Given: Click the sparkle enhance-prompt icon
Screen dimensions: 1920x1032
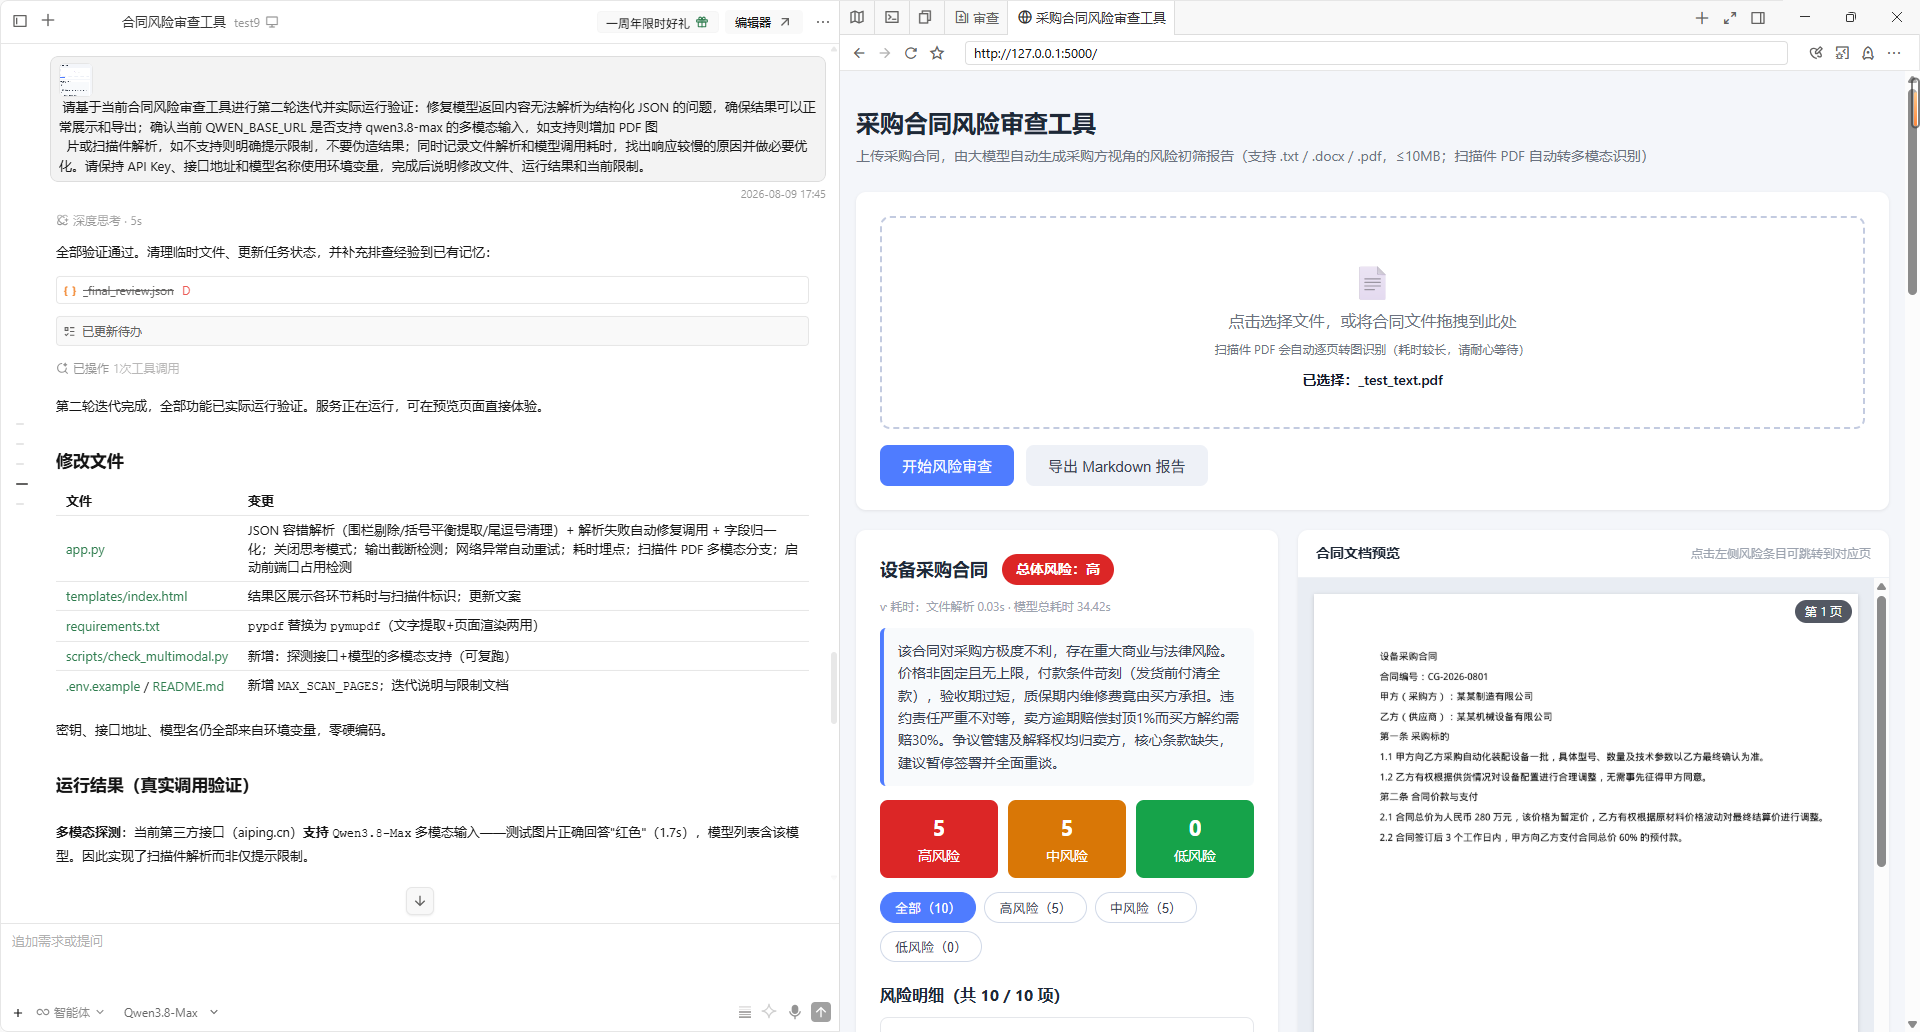Looking at the screenshot, I should (x=769, y=1012).
